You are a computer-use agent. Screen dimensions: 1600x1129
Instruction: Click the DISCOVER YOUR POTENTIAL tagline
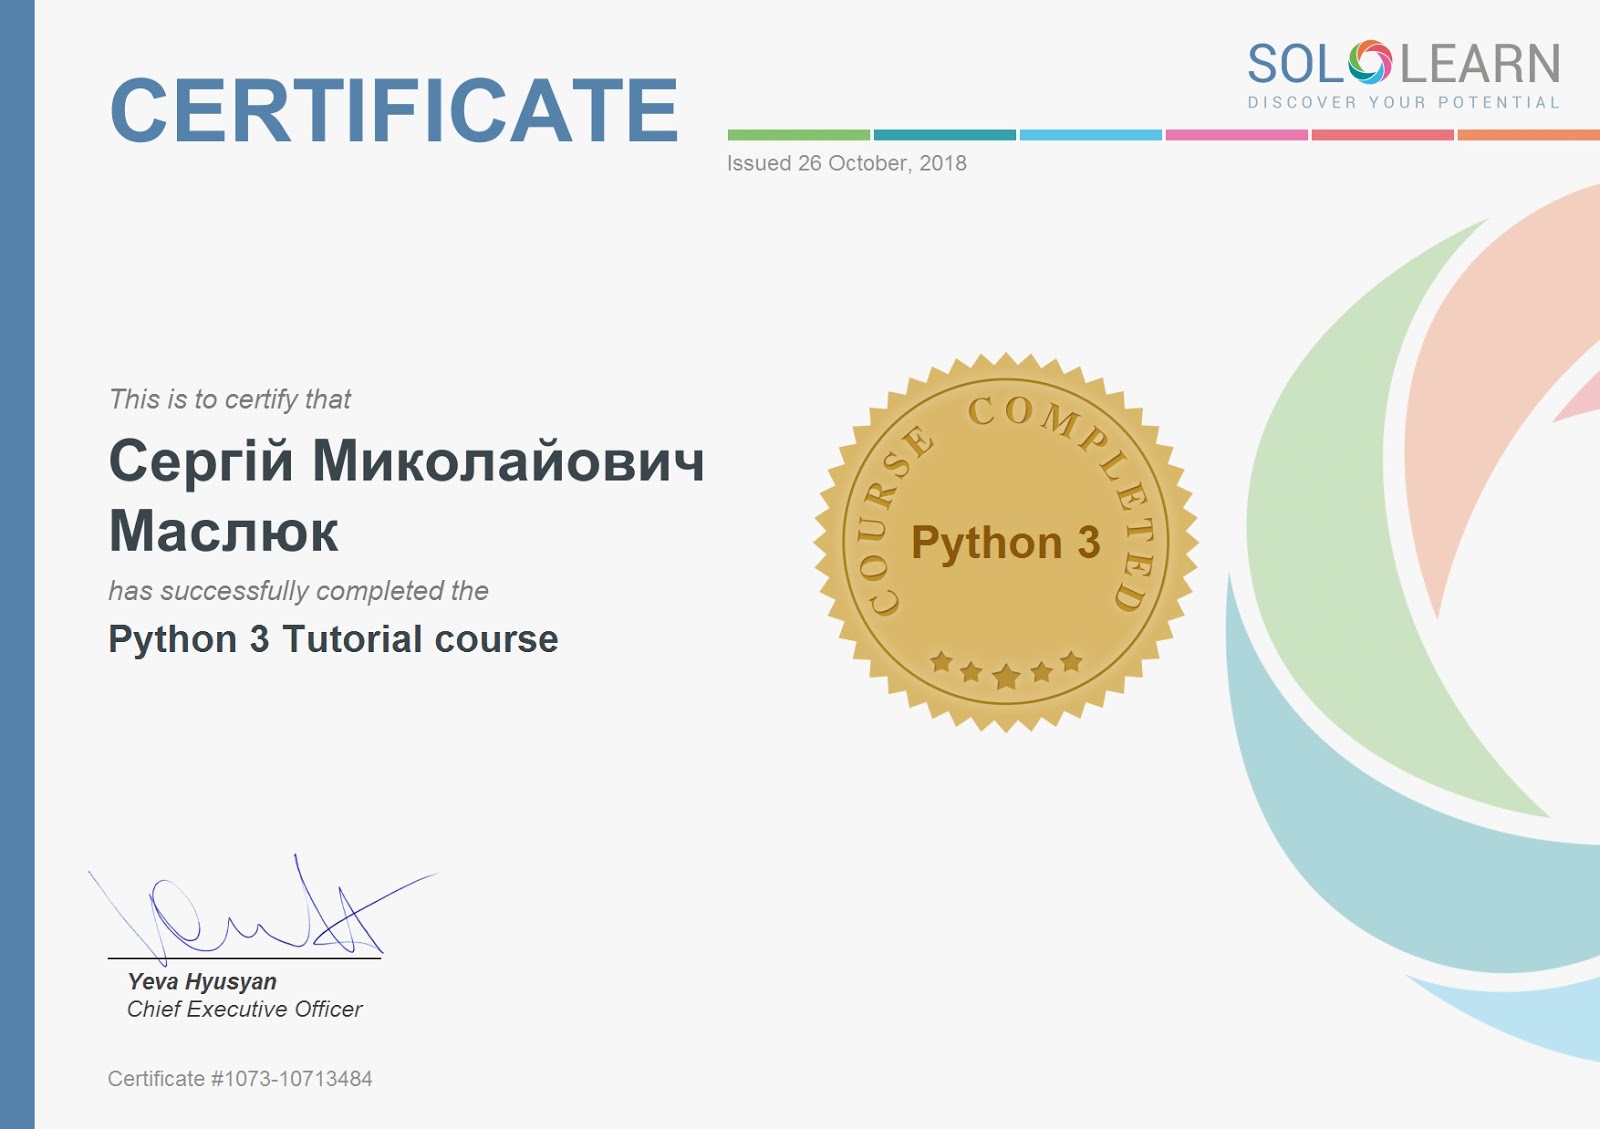point(1403,102)
